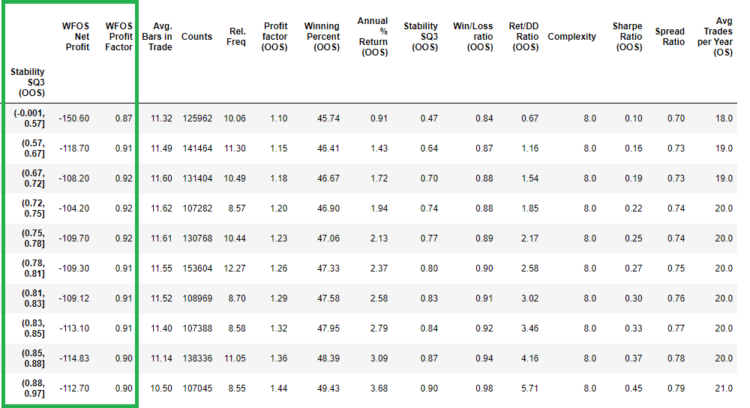The image size is (750, 408).
Task: Click WFOS Net Profit value -112.70
Action: 74,388
